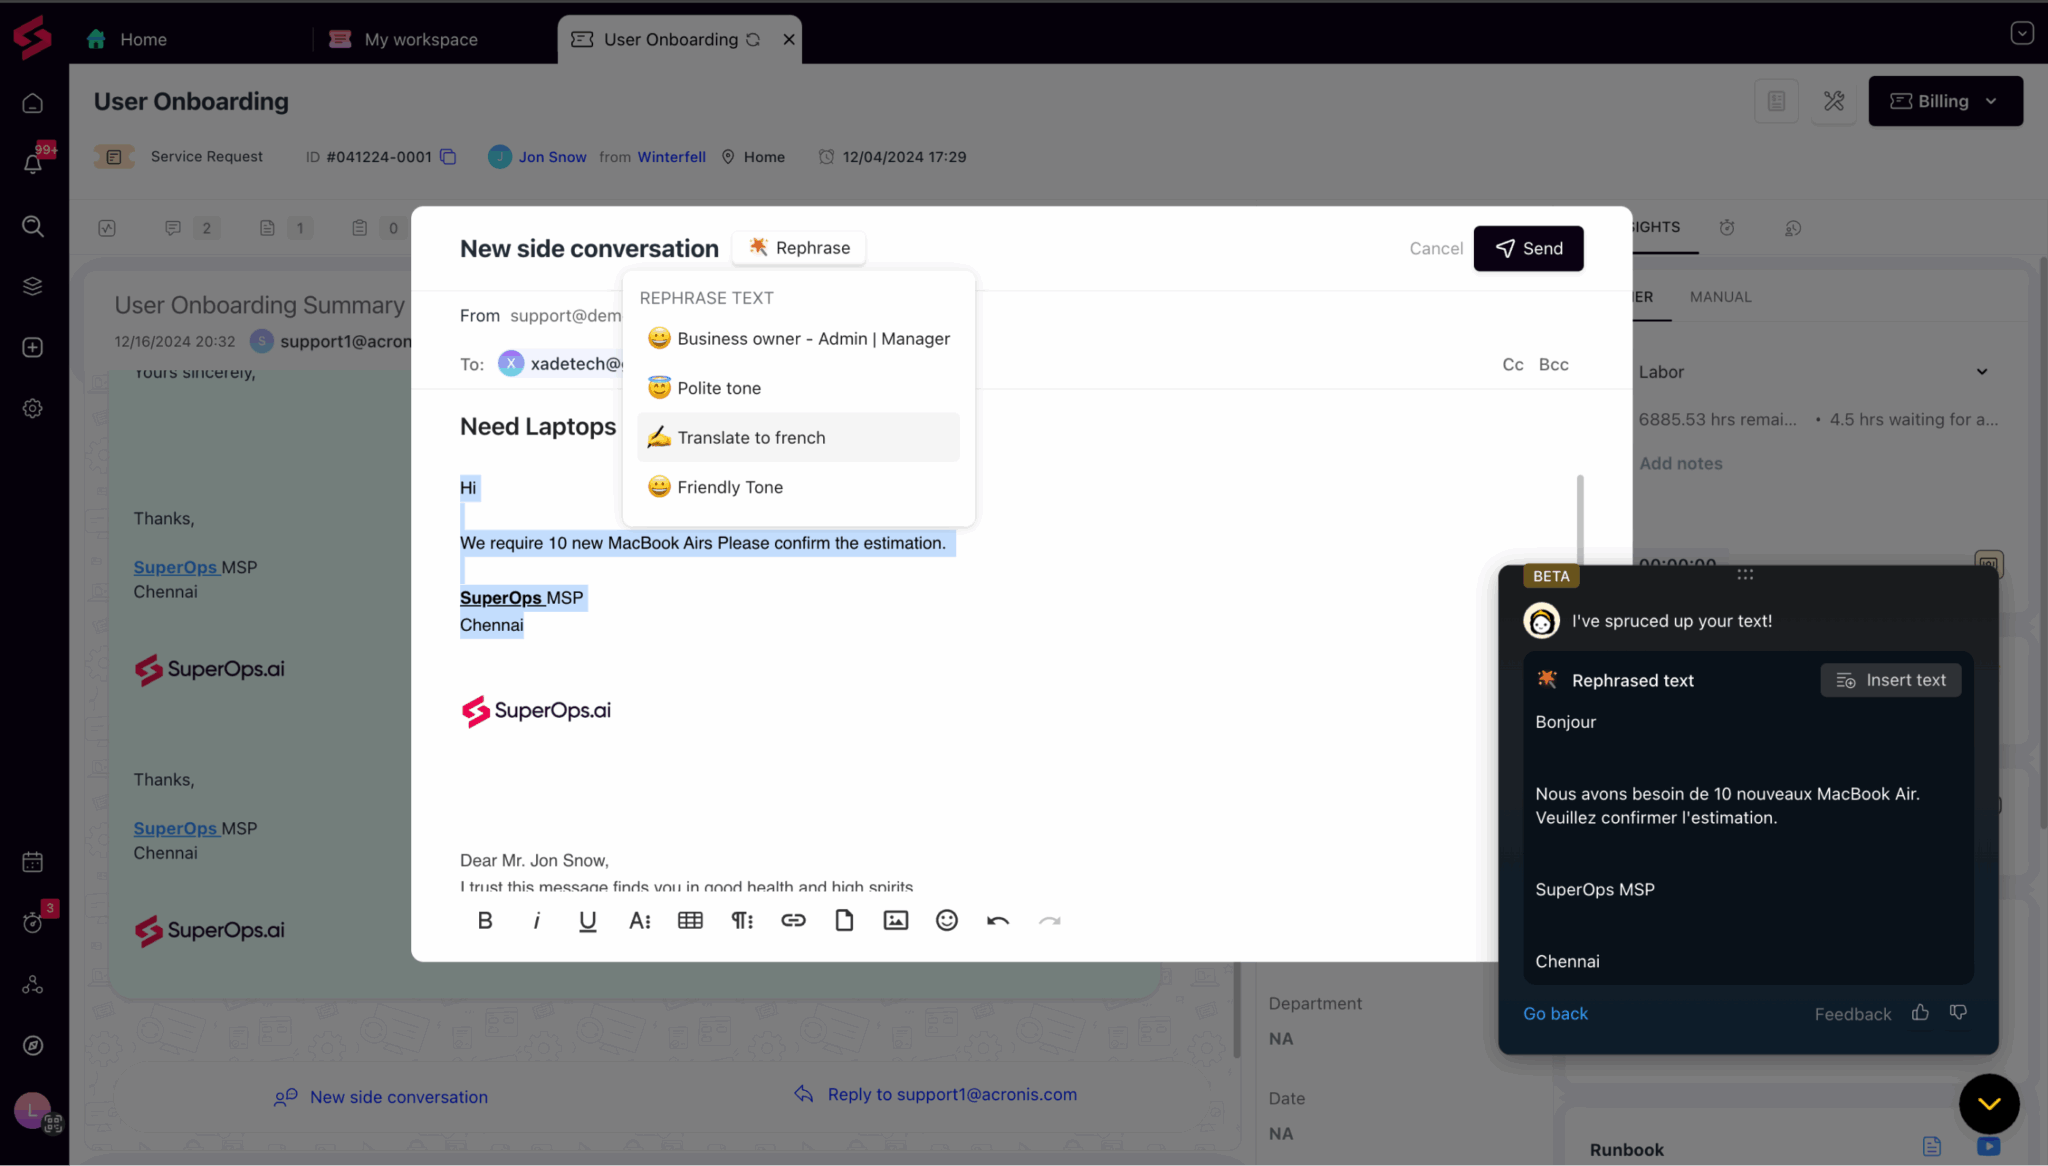Image resolution: width=2048 pixels, height=1166 pixels.
Task: Open the Runbook video icon
Action: (1989, 1147)
